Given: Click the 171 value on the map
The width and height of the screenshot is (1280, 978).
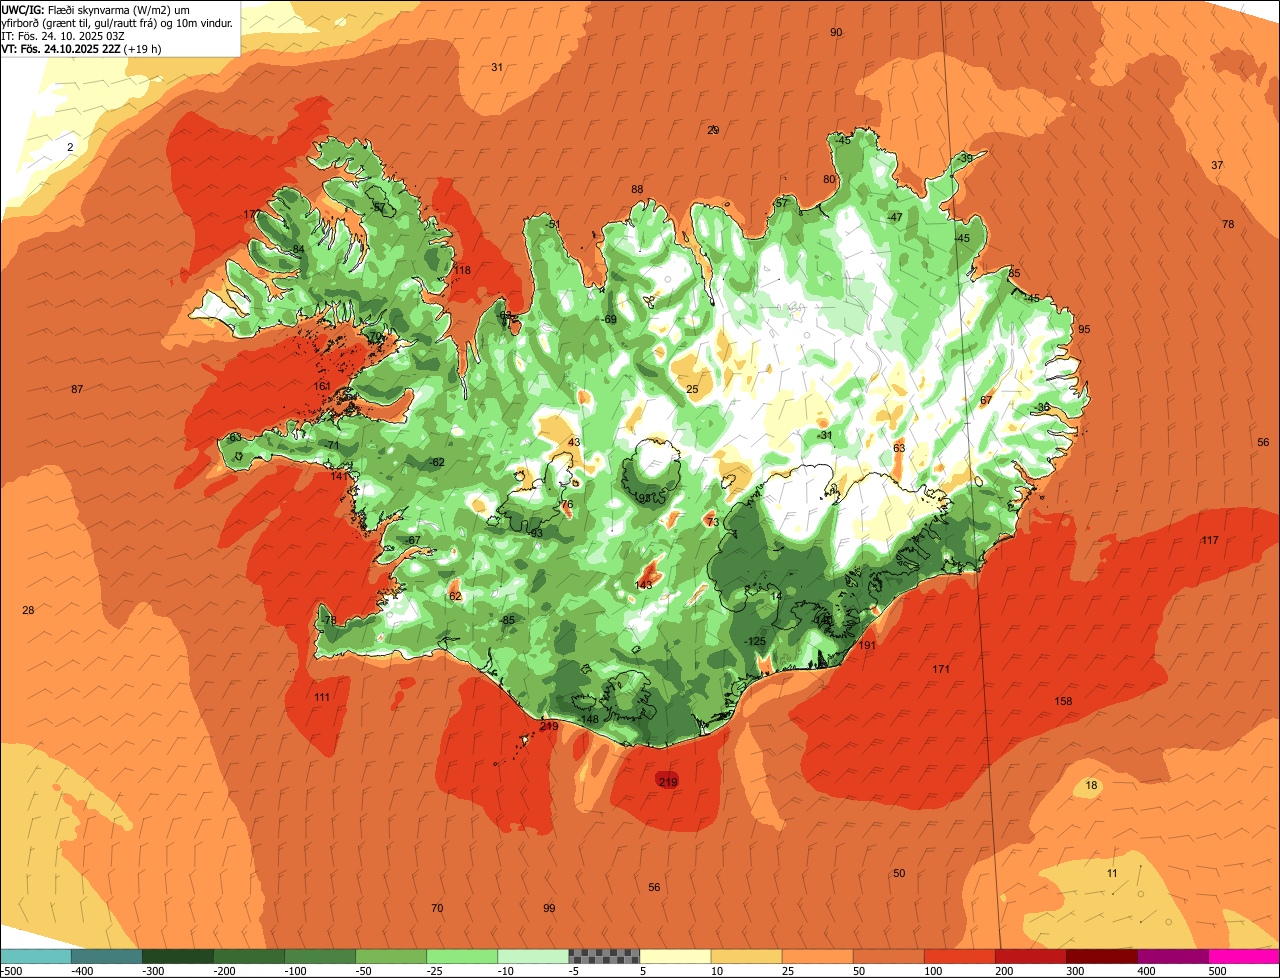Looking at the screenshot, I should 941,669.
